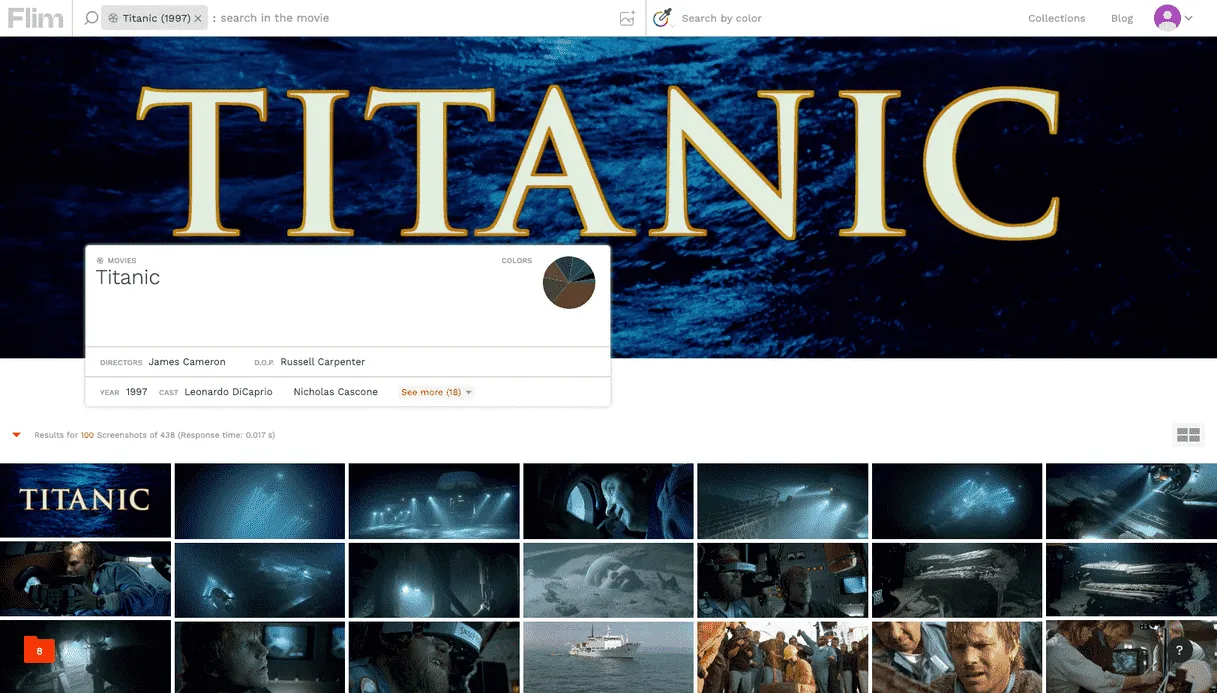Expand See more (18) cast list
The height and width of the screenshot is (693, 1217).
click(437, 392)
